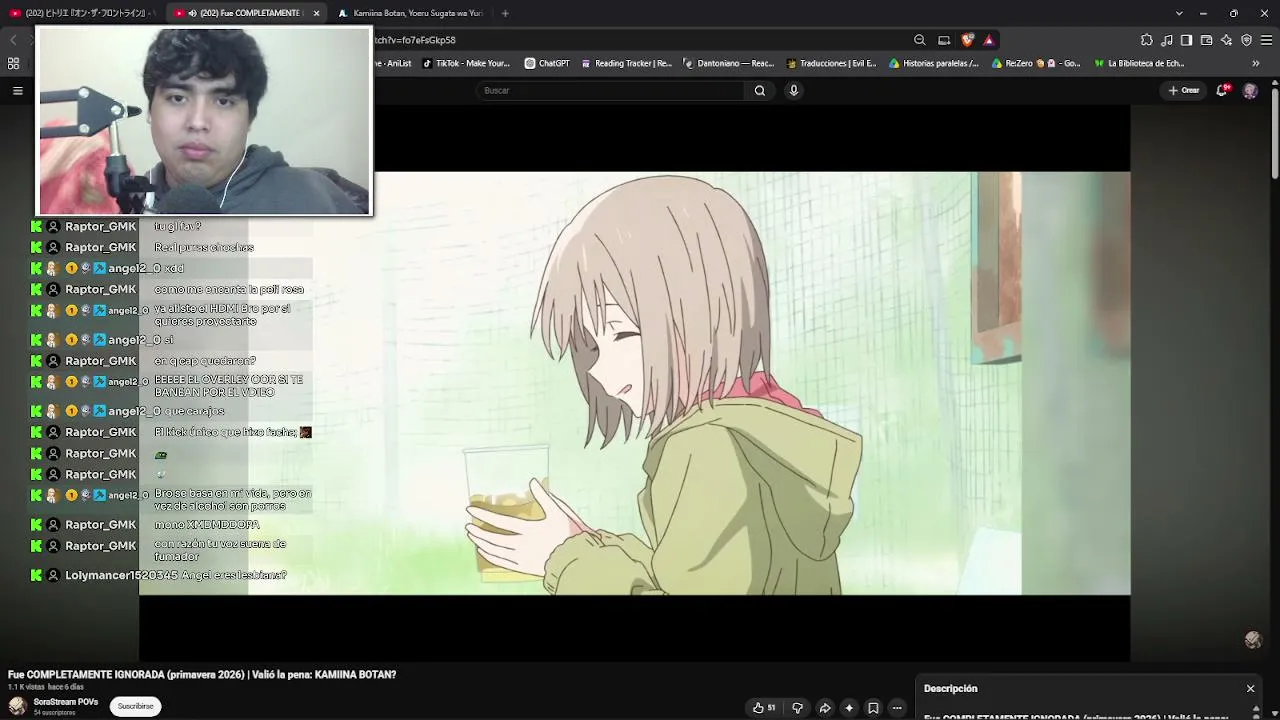1280x720 pixels.
Task: Click the SoraStream POVs channel avatar
Action: pyautogui.click(x=17, y=706)
